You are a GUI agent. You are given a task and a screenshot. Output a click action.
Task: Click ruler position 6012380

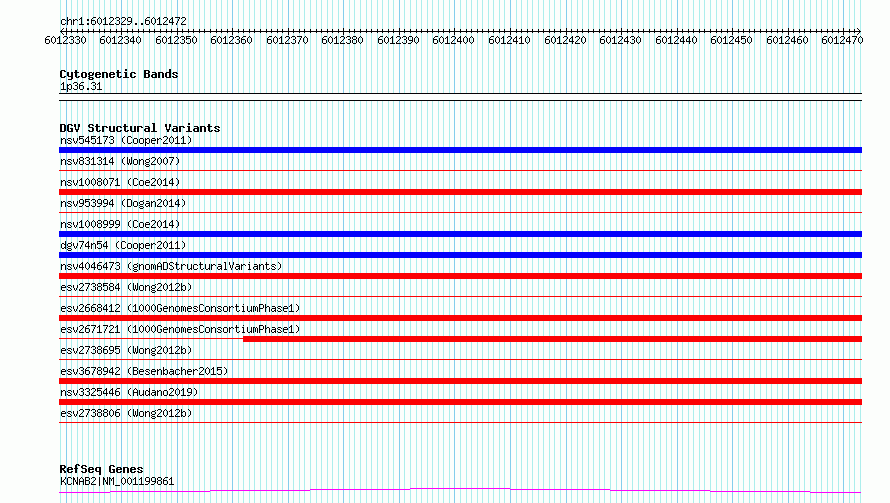342,40
